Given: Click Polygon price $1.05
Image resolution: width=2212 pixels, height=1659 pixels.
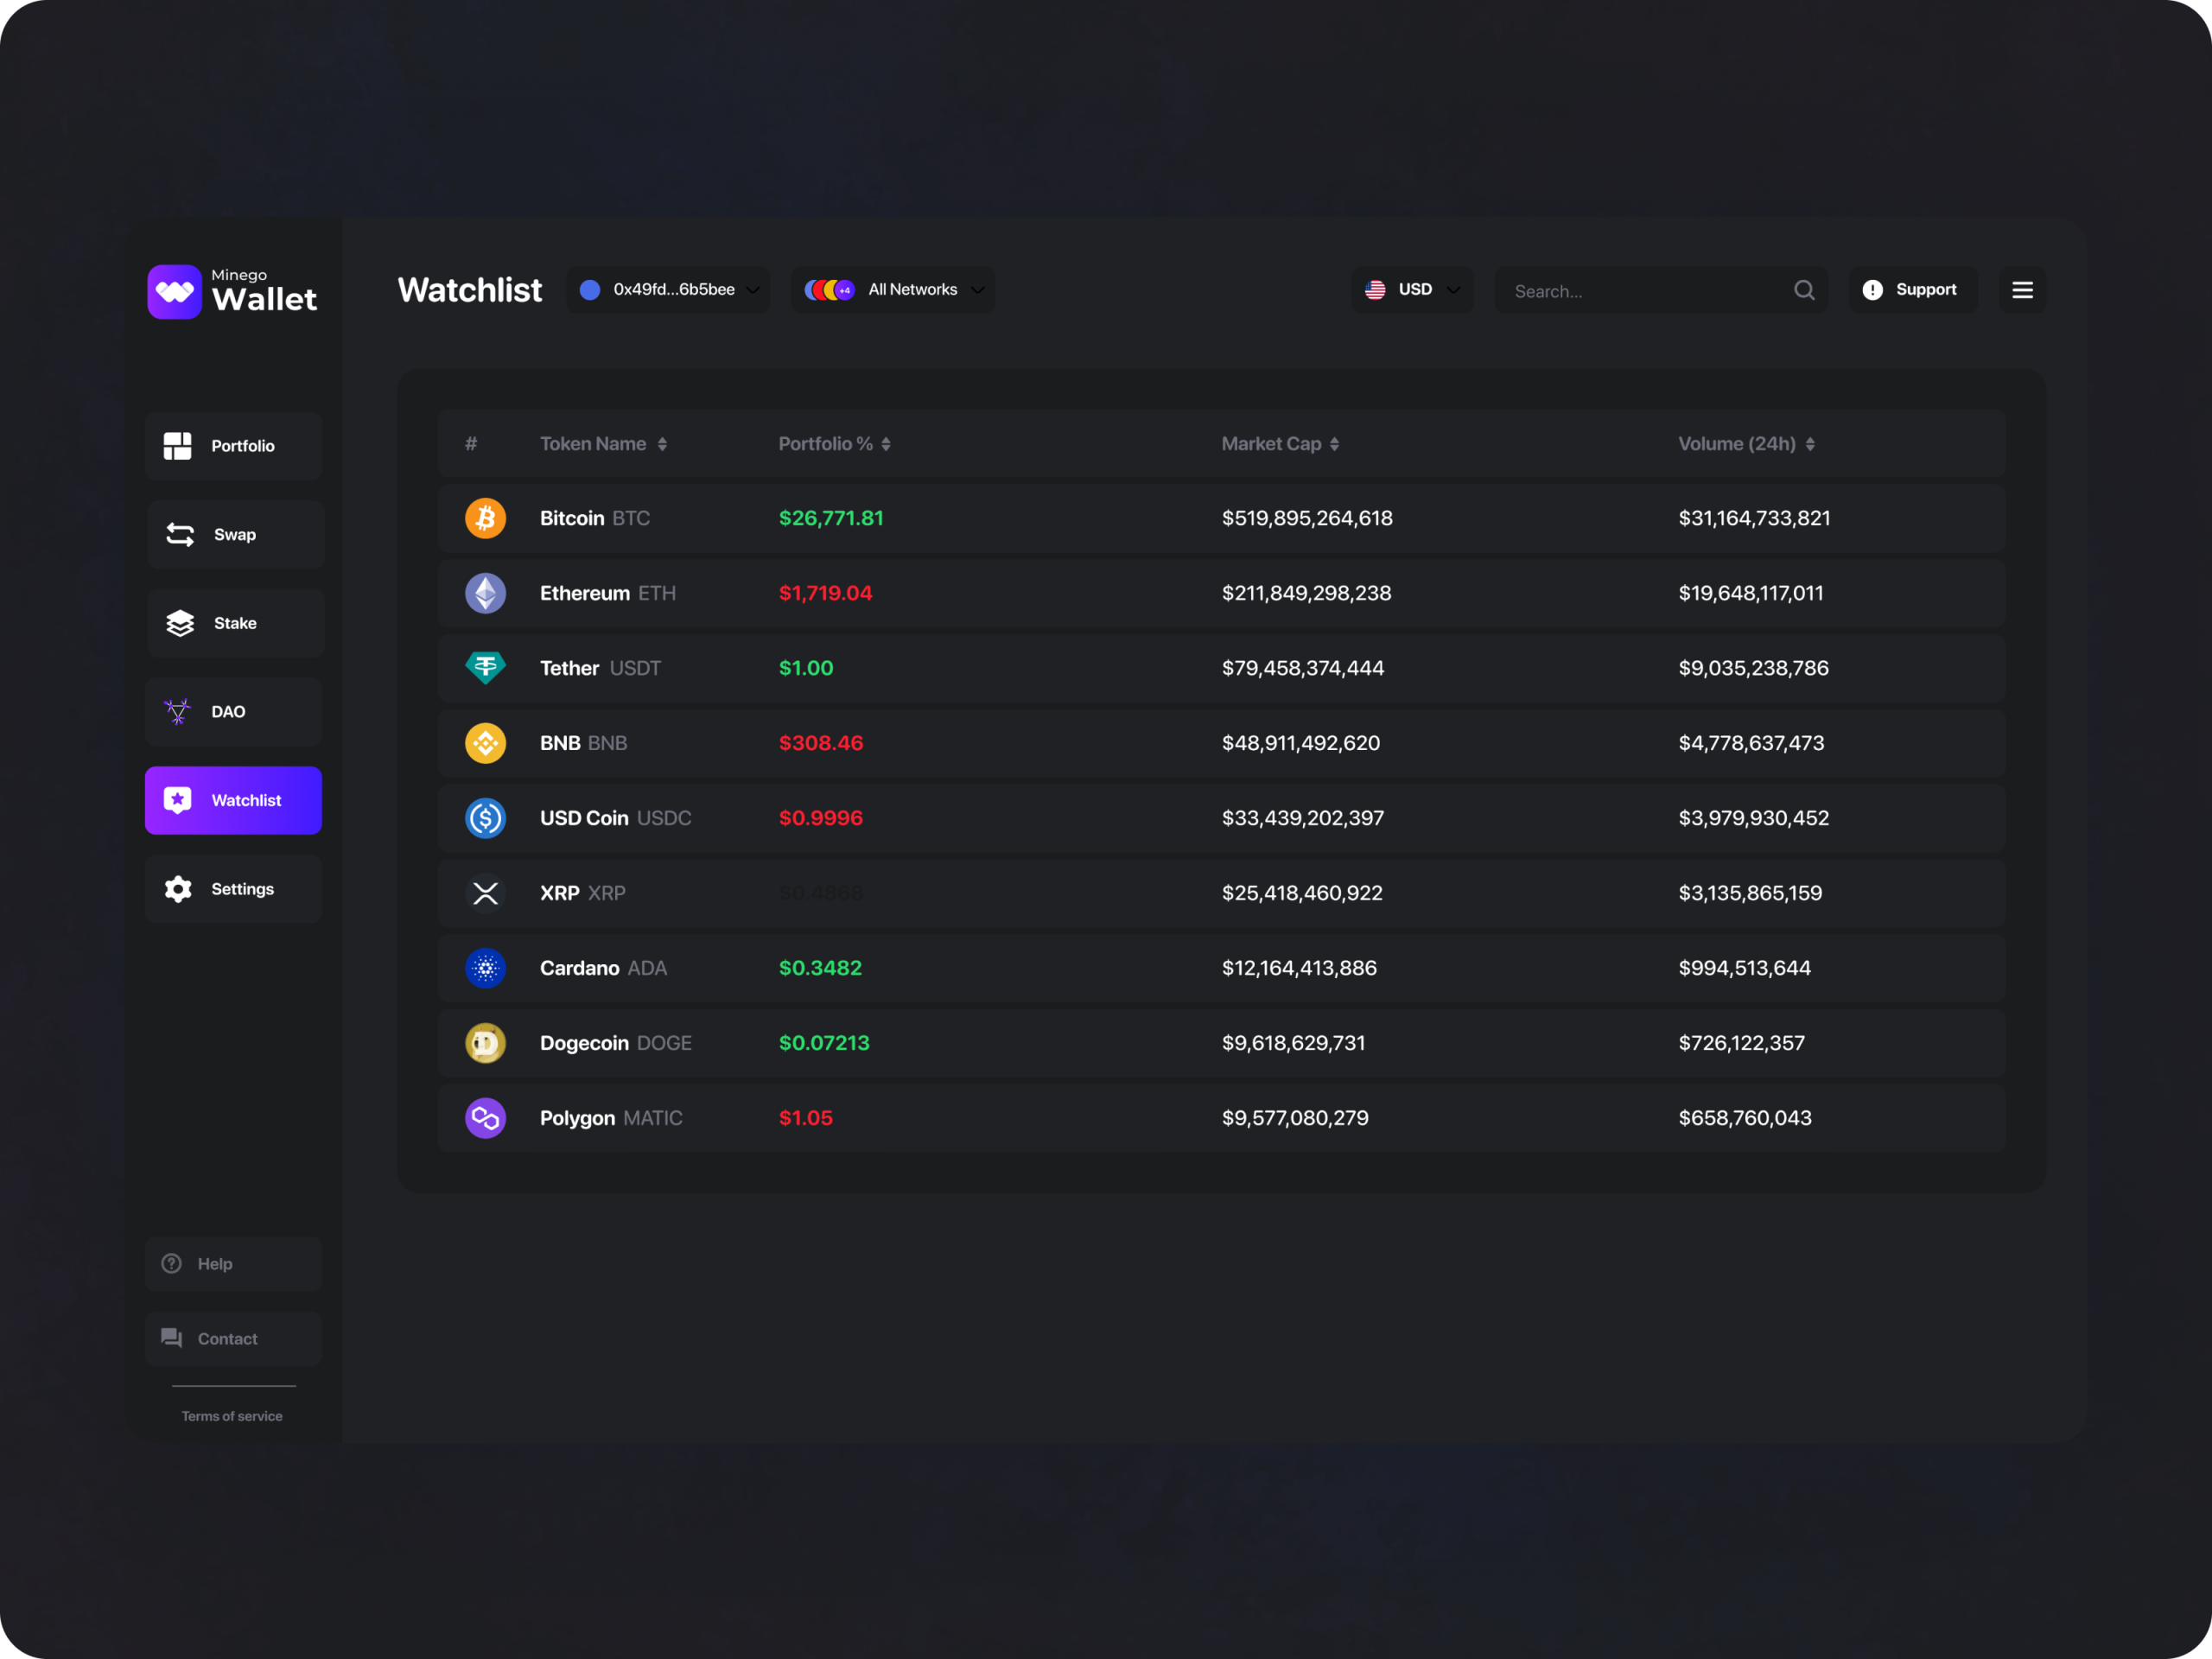Looking at the screenshot, I should (805, 1118).
